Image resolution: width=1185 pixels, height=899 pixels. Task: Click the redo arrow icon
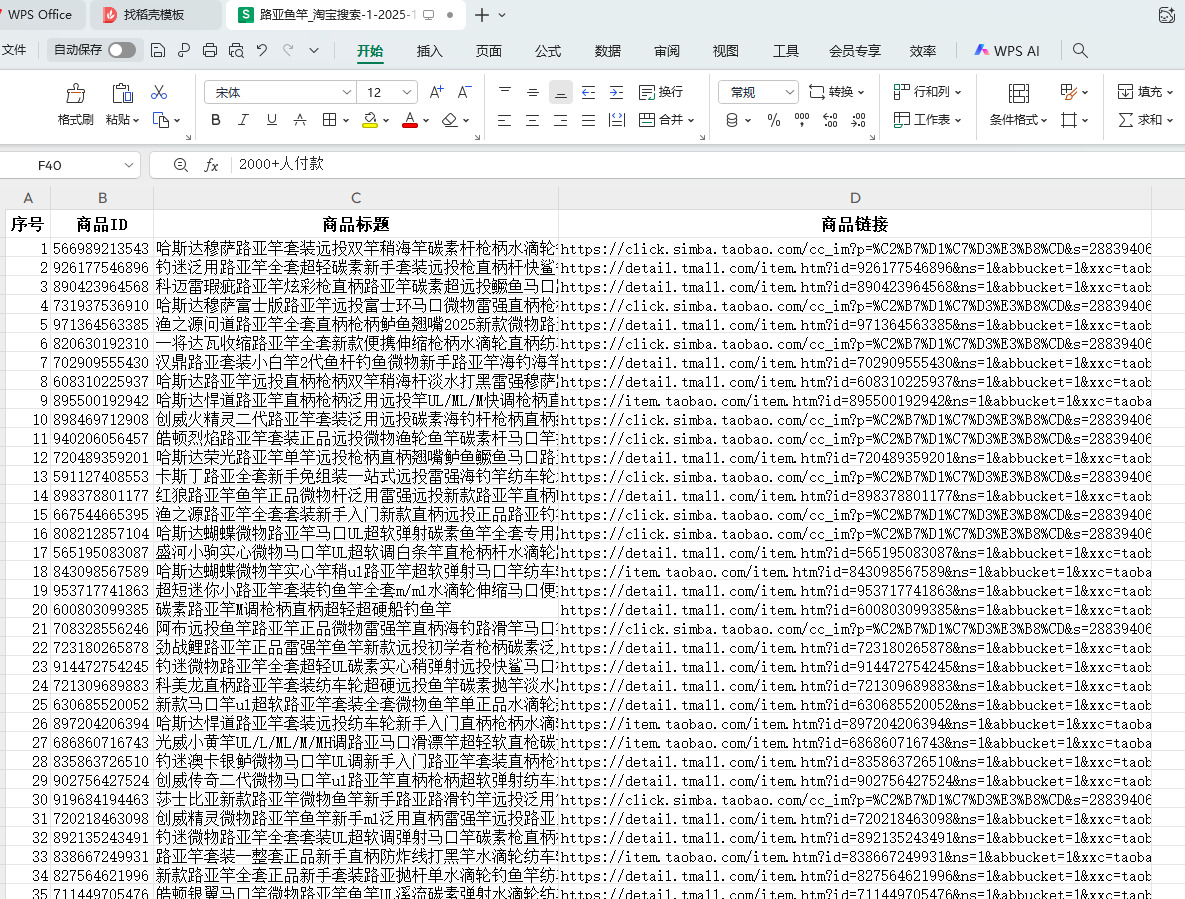(x=288, y=51)
